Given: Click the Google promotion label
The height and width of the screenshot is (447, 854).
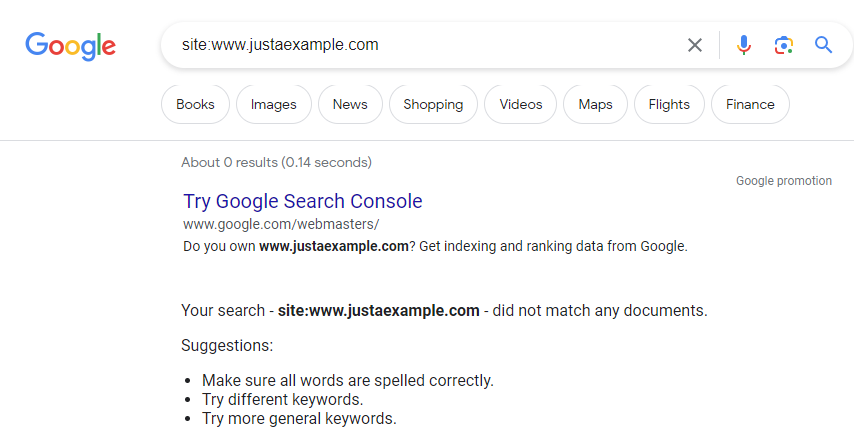Looking at the screenshot, I should (x=784, y=181).
